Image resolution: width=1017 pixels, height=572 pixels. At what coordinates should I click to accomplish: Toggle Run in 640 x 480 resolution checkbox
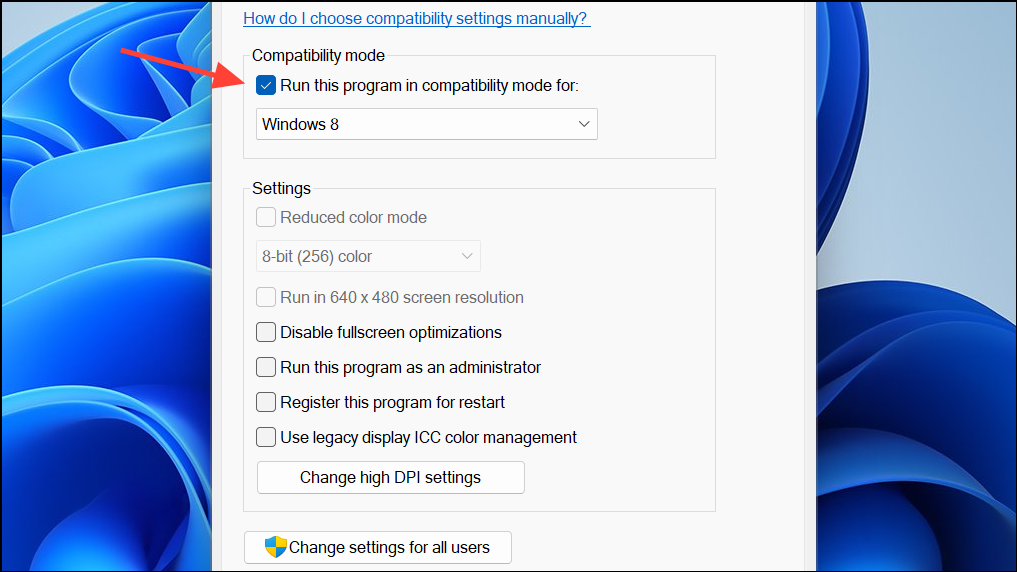click(x=266, y=297)
